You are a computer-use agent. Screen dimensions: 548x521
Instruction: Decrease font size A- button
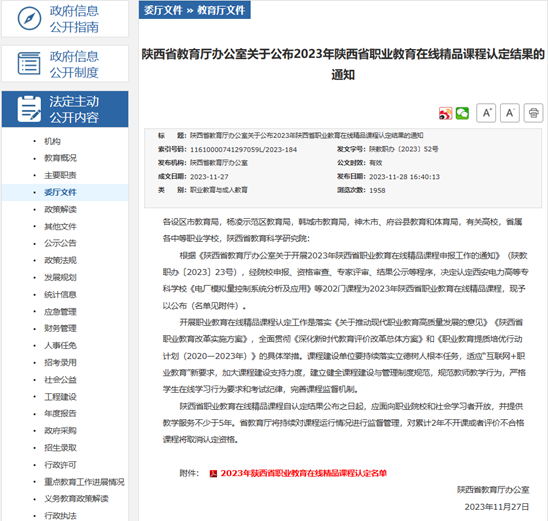click(510, 113)
